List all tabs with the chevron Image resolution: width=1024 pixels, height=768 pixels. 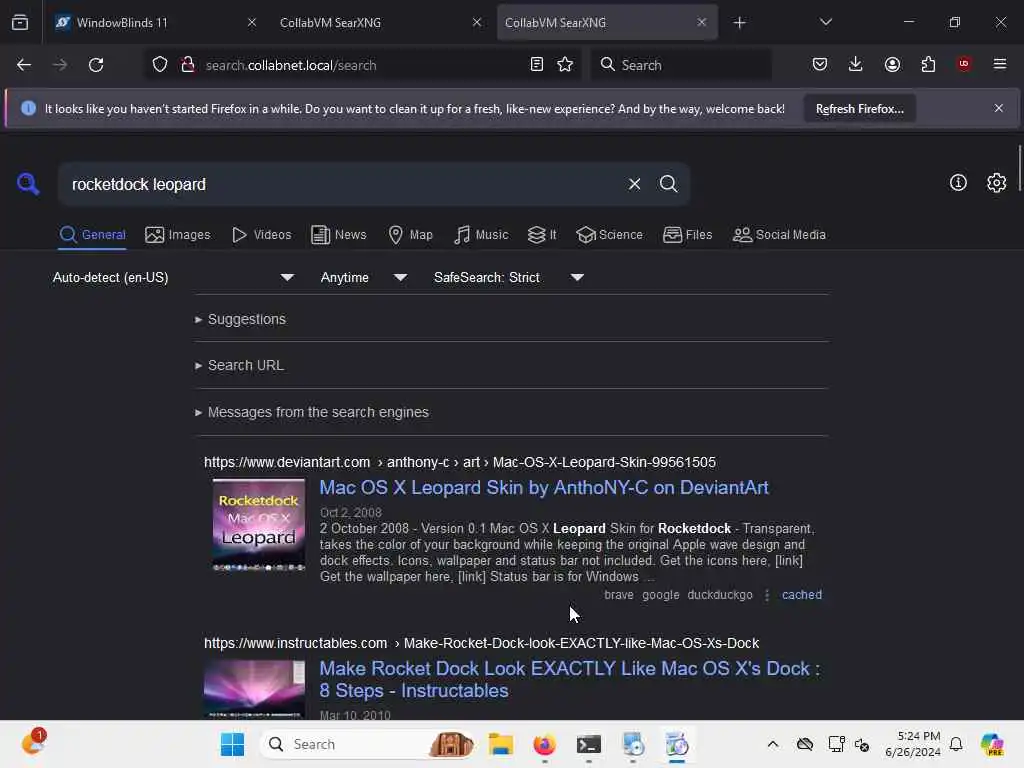point(826,22)
